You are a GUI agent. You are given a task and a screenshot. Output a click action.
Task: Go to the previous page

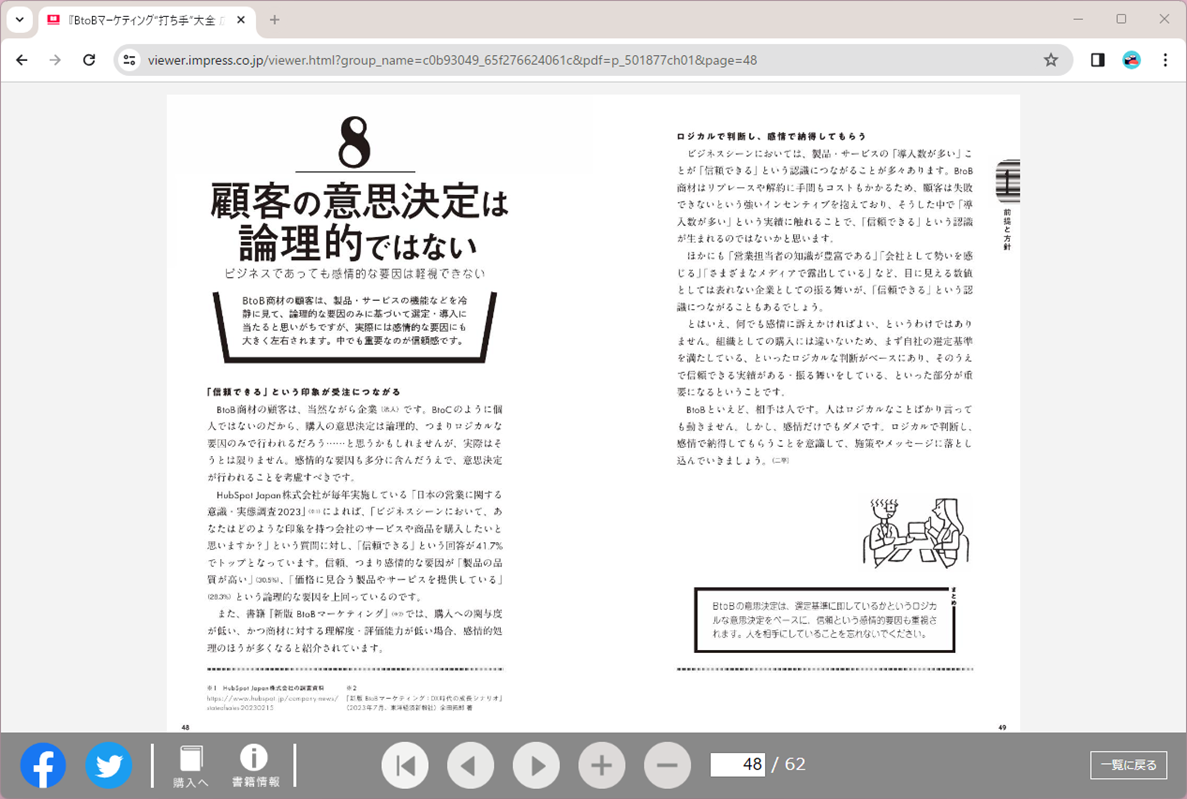point(470,765)
